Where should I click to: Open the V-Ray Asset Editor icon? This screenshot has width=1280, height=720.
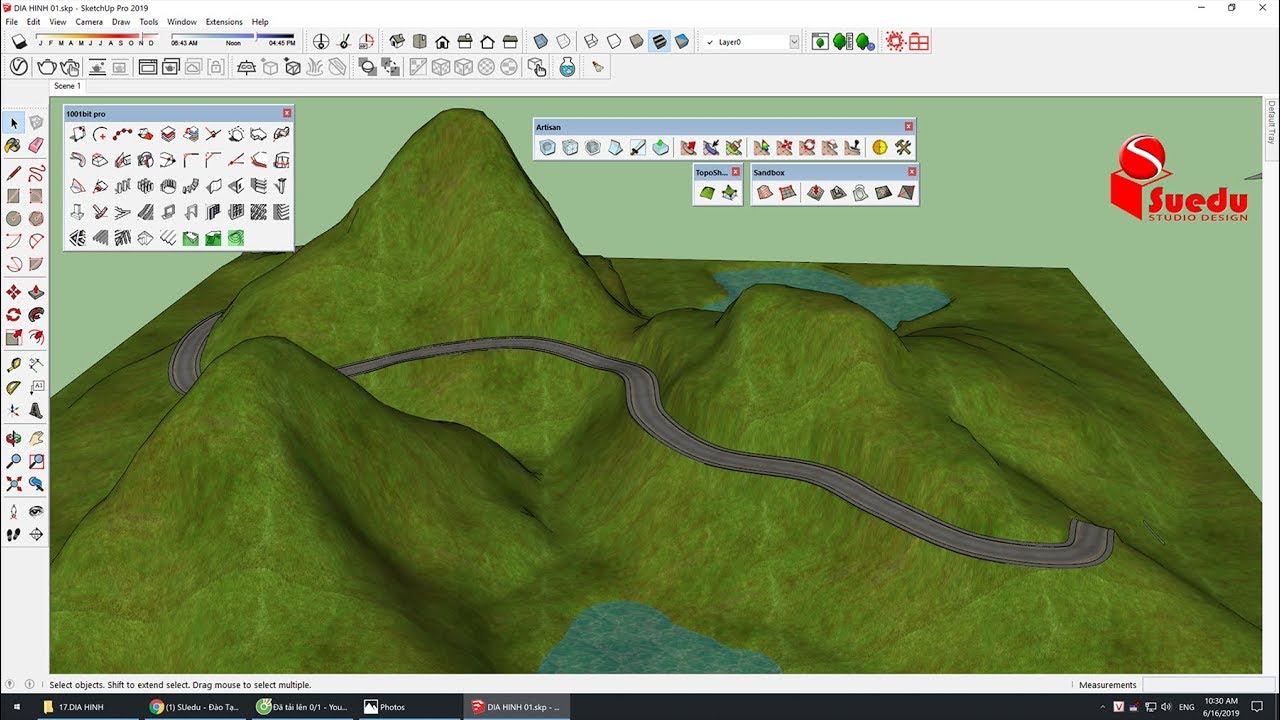click(19, 67)
